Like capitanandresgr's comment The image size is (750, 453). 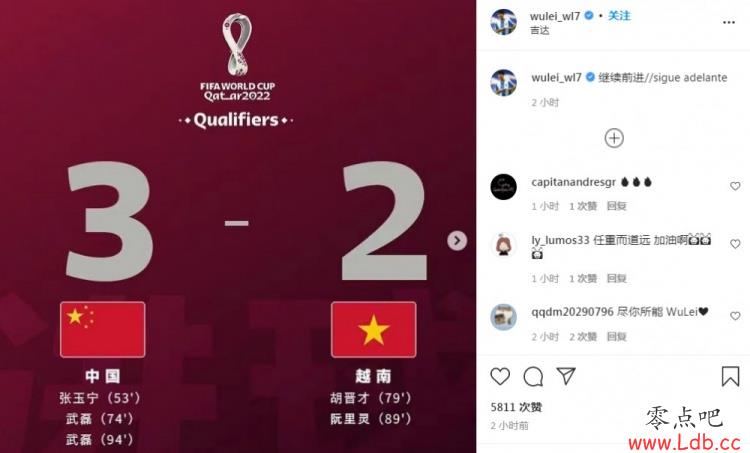tap(735, 186)
